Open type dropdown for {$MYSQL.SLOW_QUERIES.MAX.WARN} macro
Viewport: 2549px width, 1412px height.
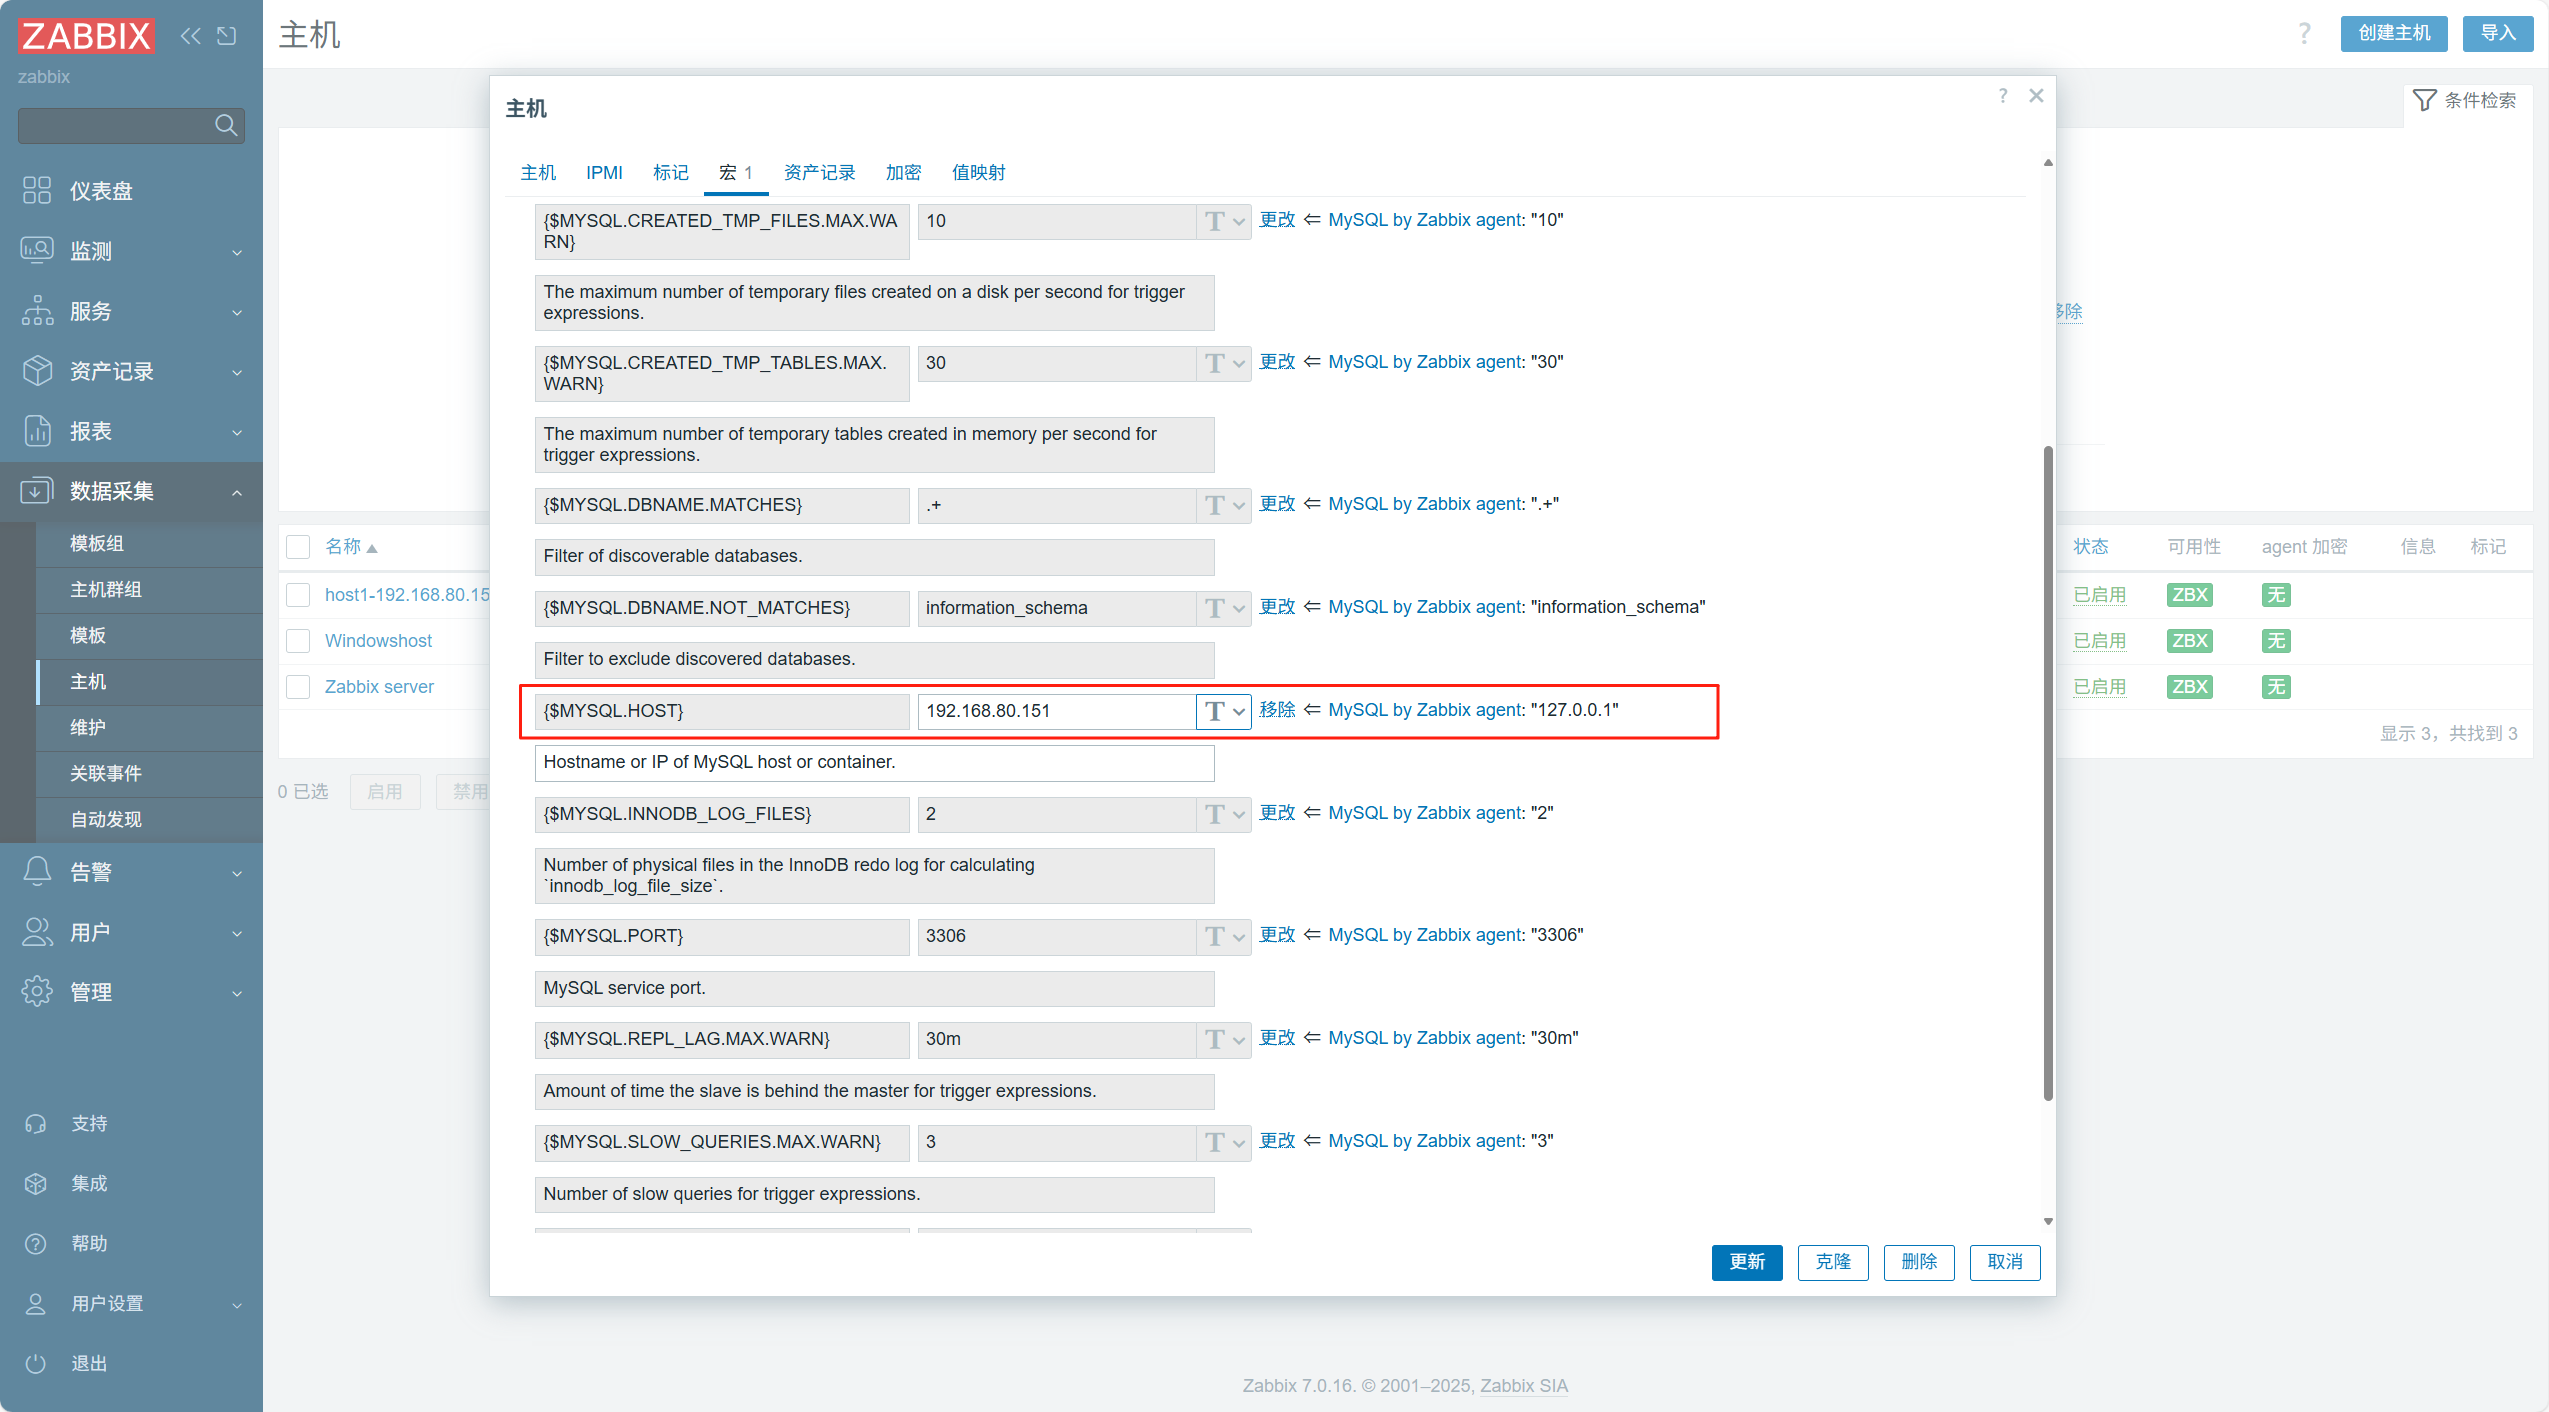(x=1224, y=1142)
